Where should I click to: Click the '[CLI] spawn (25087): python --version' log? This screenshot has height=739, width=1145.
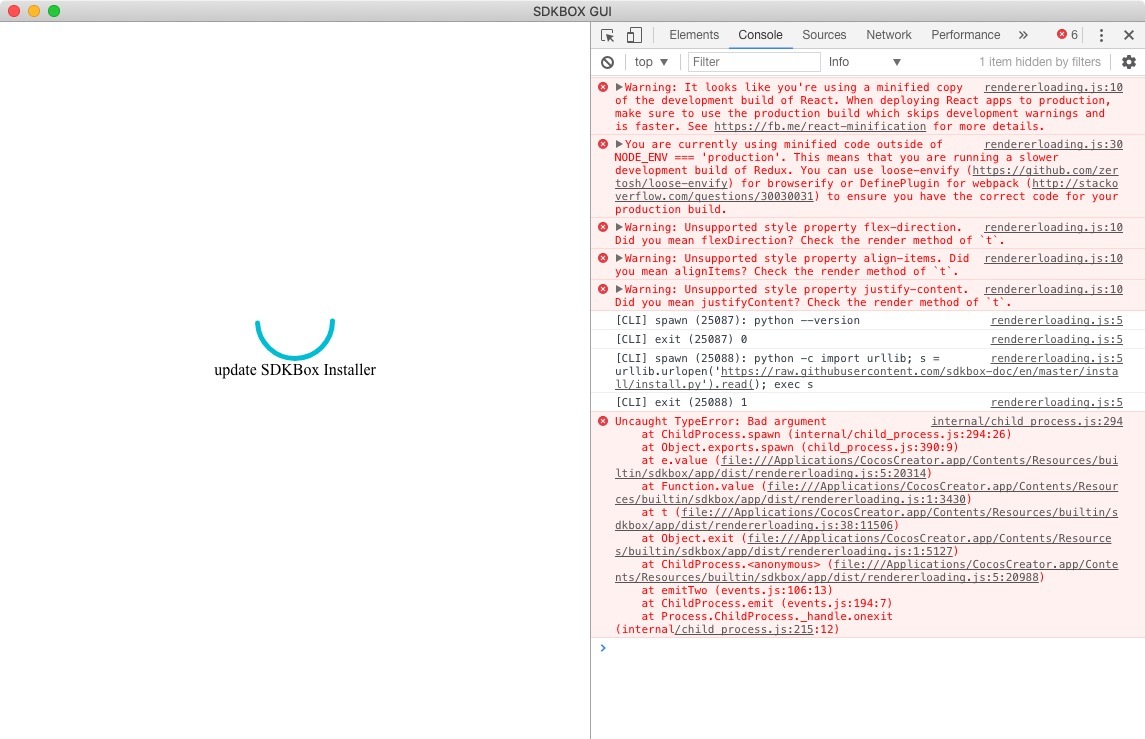pyautogui.click(x=738, y=321)
